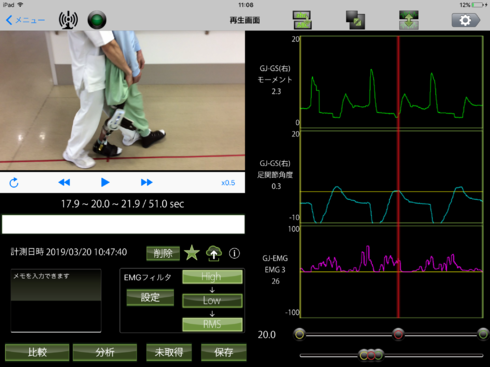Image resolution: width=490 pixels, height=367 pixels.
Task: Click the white text input bar
Action: click(x=123, y=224)
